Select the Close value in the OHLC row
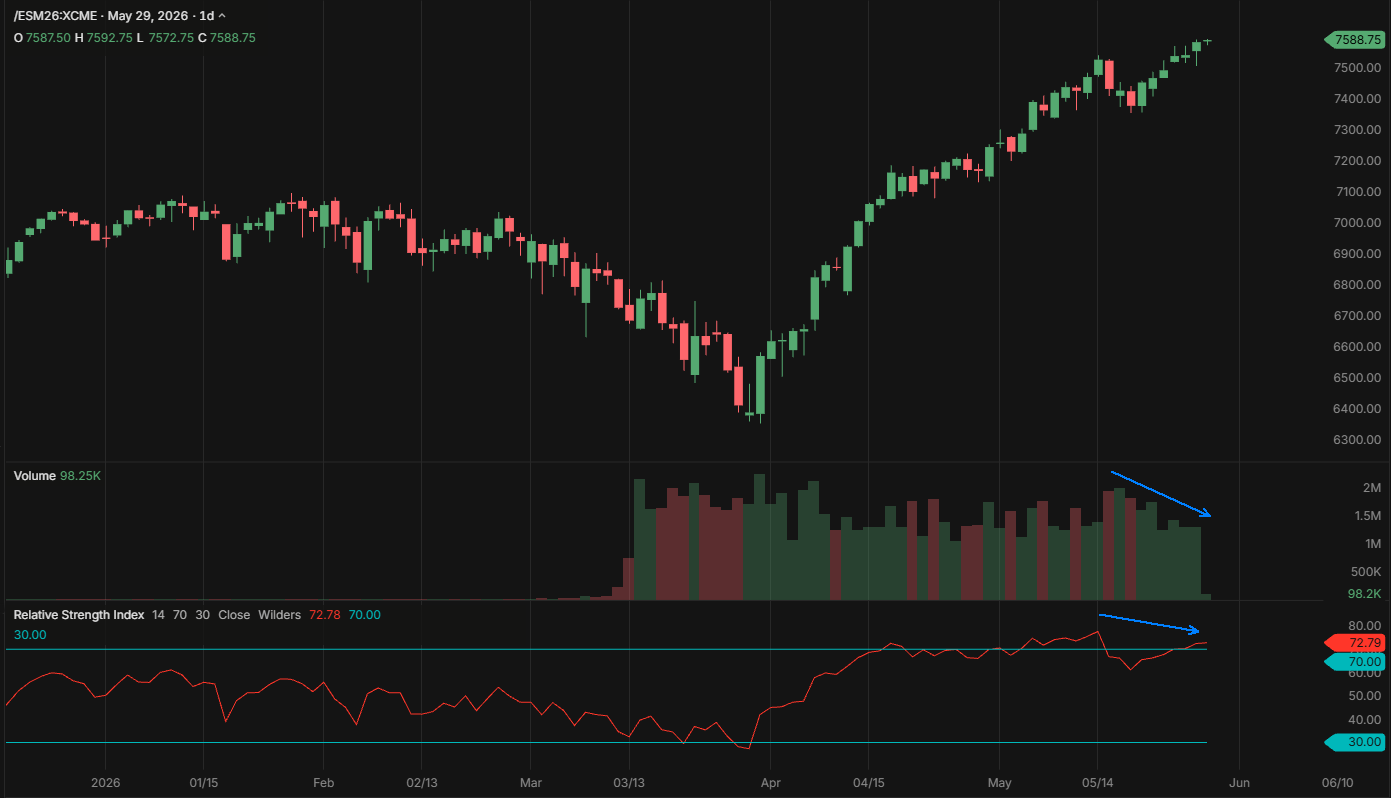1391x798 pixels. [x=233, y=38]
